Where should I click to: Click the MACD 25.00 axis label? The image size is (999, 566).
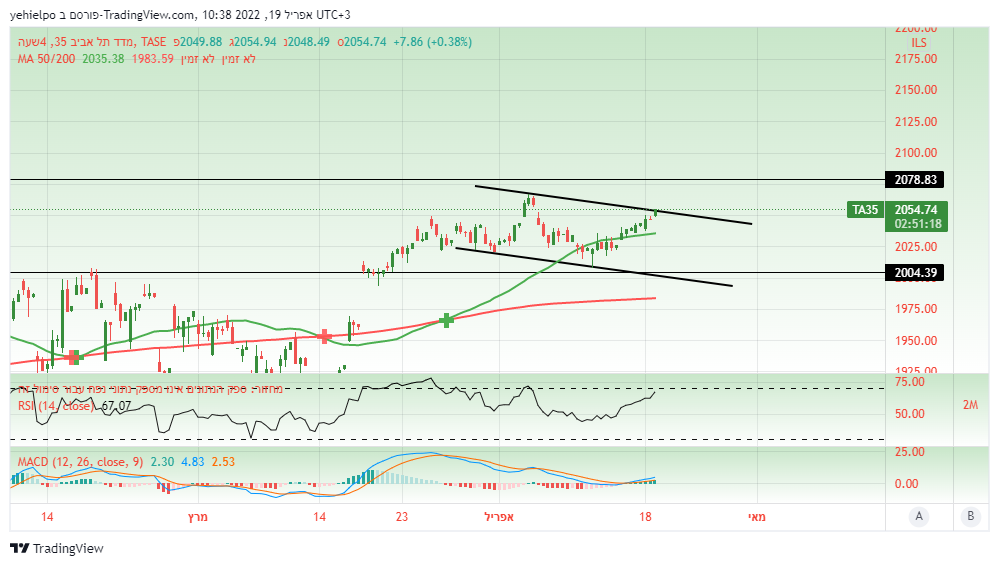909,452
